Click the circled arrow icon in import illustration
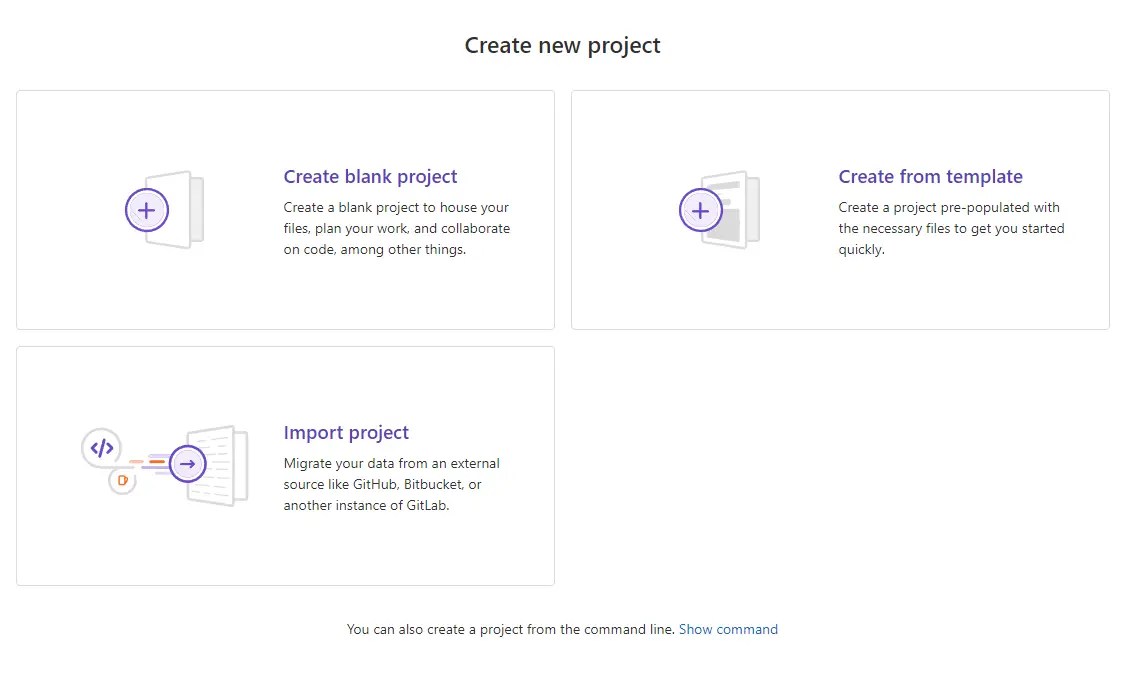Viewport: 1121px width, 674px height. tap(189, 463)
